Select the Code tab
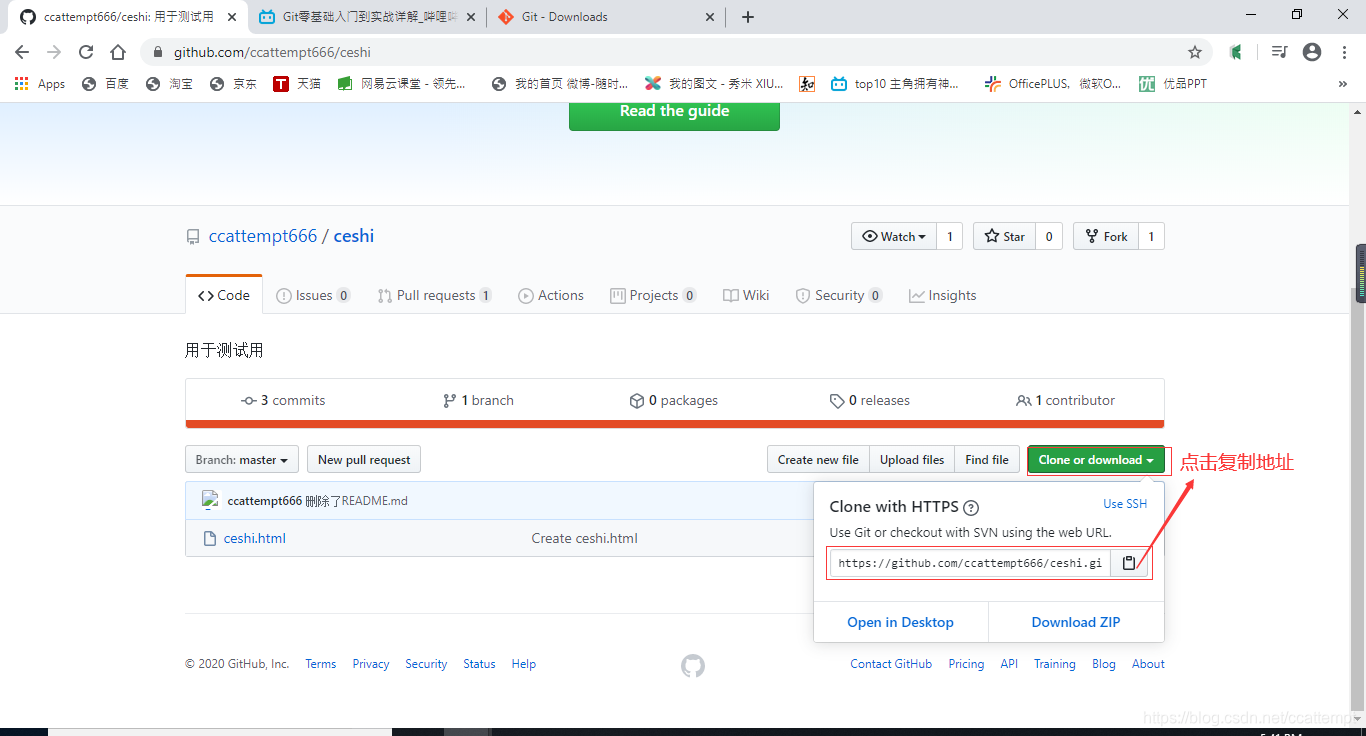The height and width of the screenshot is (736, 1366). pyautogui.click(x=224, y=295)
